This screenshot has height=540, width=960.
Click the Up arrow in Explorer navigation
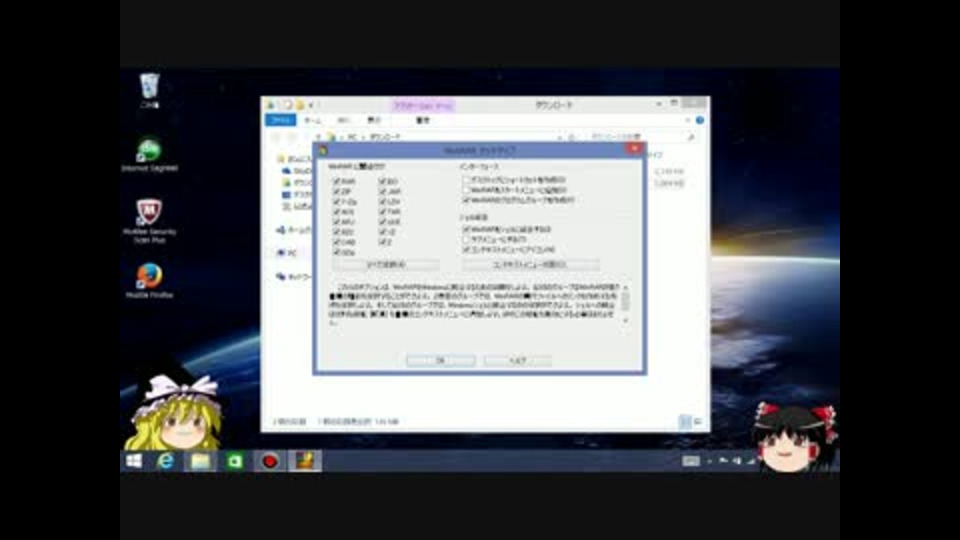click(x=318, y=137)
